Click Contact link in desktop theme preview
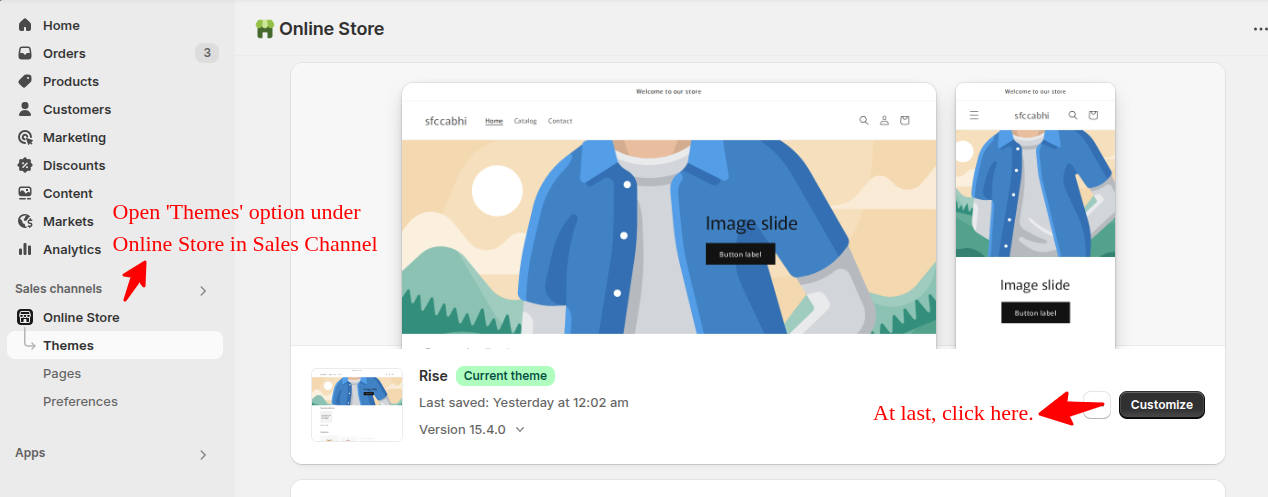1268x497 pixels. coord(560,121)
